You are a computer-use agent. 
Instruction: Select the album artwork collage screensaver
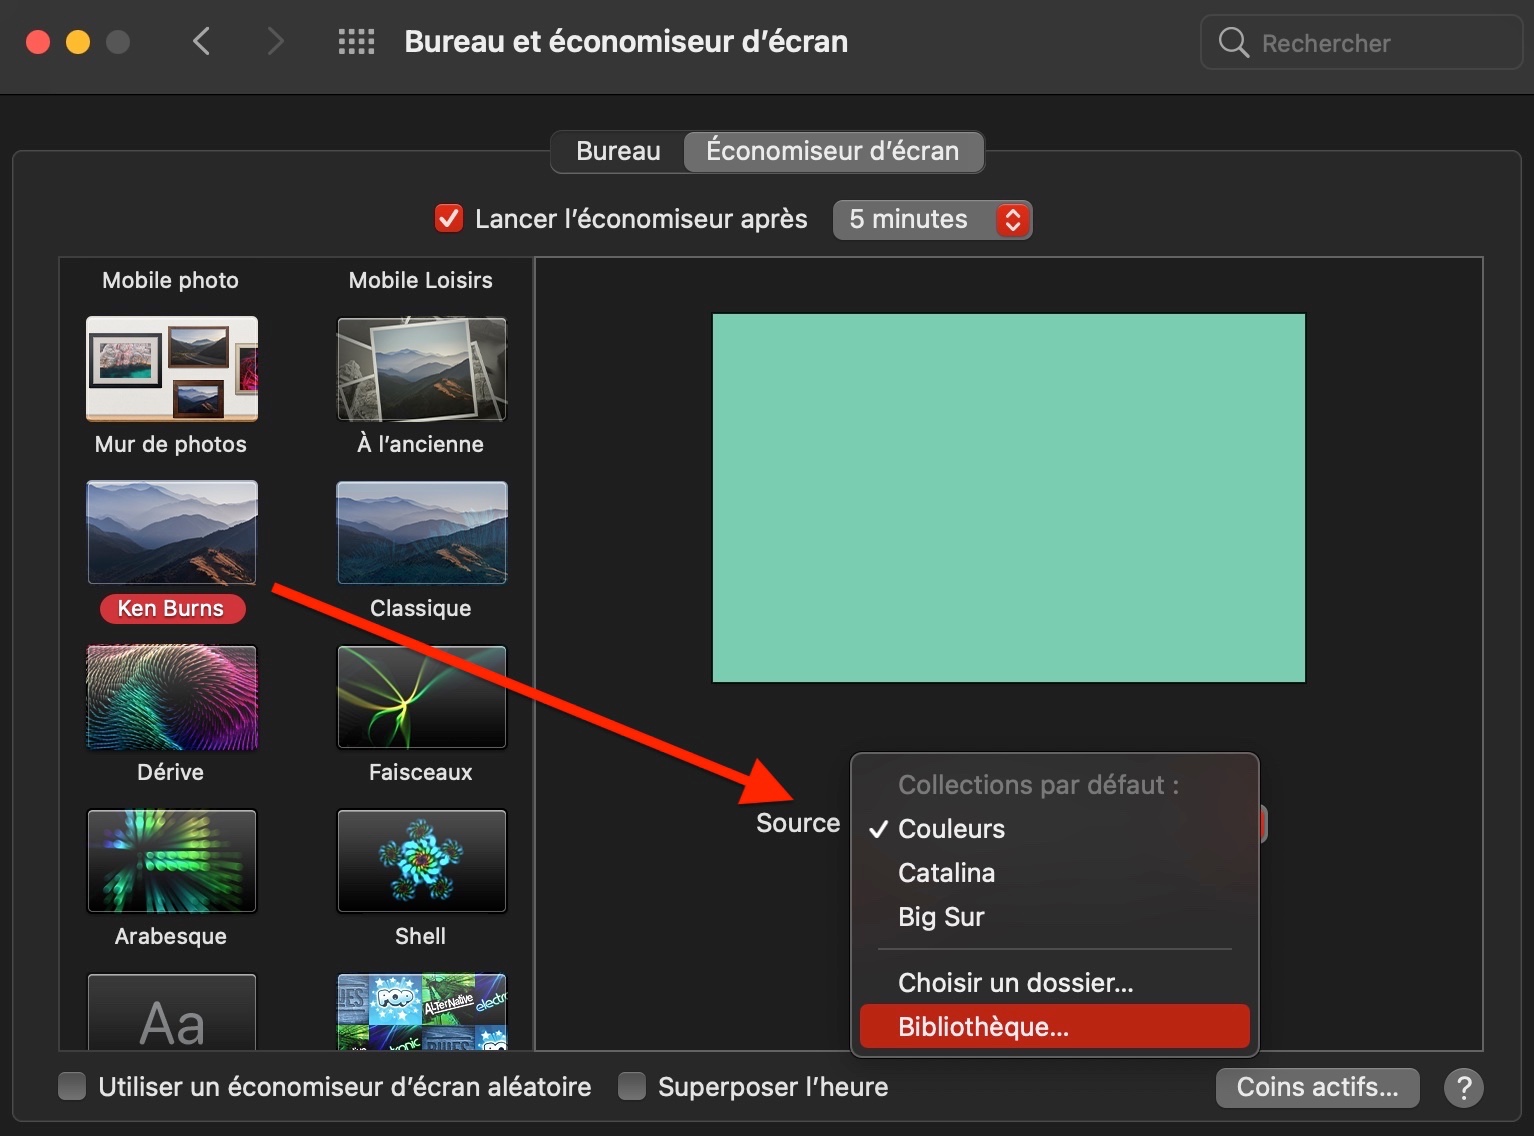point(422,1012)
